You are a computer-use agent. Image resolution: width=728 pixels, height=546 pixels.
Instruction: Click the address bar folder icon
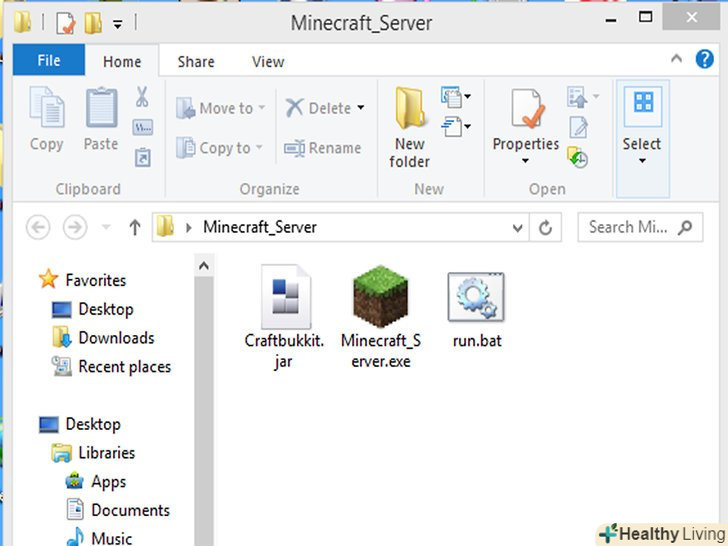(166, 227)
